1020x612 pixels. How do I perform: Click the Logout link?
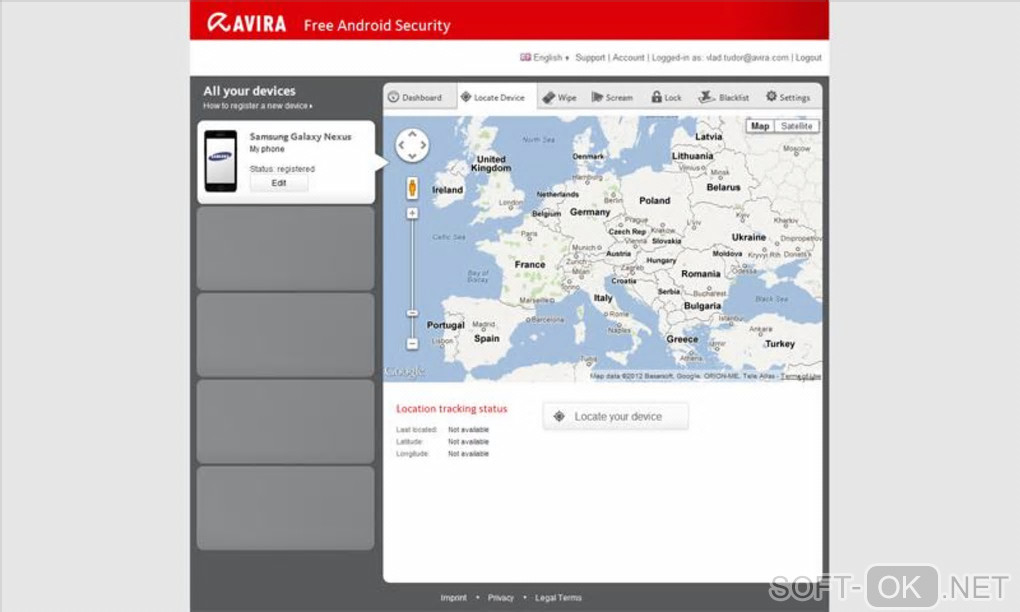pos(809,58)
